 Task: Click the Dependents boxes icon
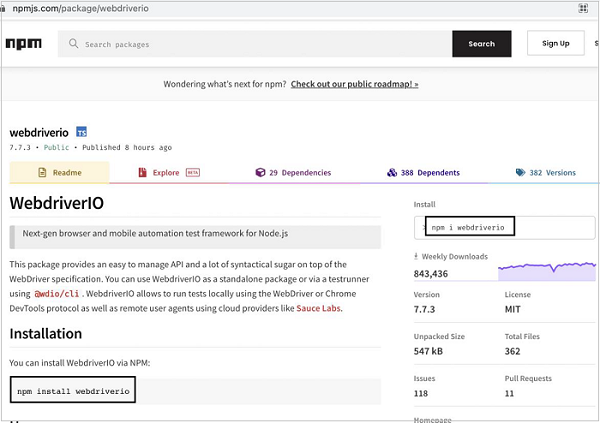click(x=392, y=172)
